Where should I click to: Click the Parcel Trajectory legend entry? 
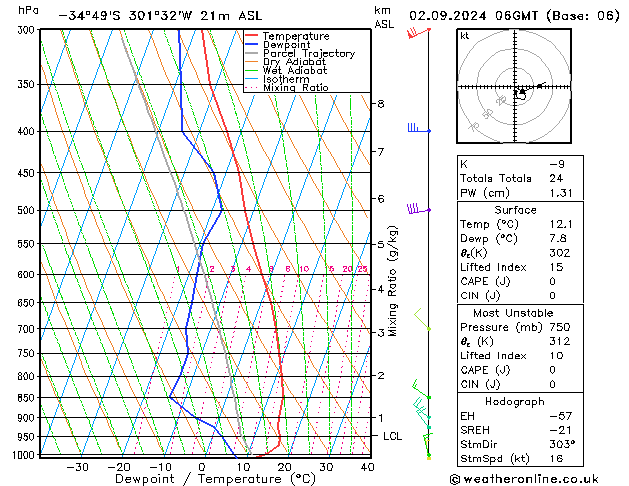tap(308, 54)
